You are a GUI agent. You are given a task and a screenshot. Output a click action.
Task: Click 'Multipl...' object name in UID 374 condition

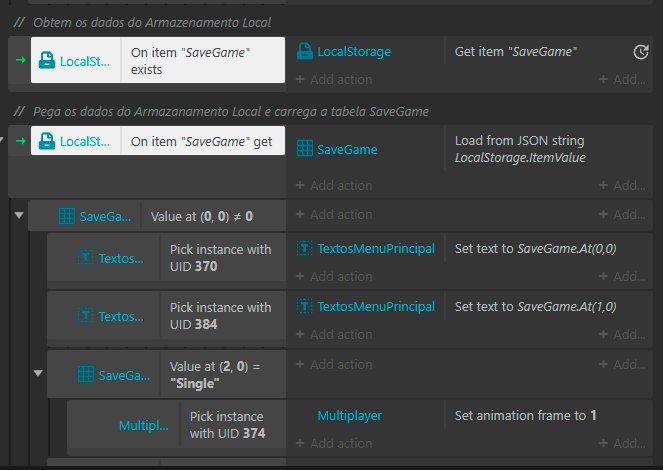(144, 425)
